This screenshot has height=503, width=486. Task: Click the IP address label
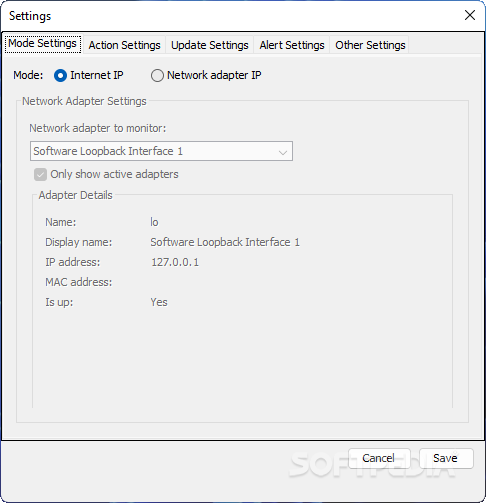coord(73,262)
